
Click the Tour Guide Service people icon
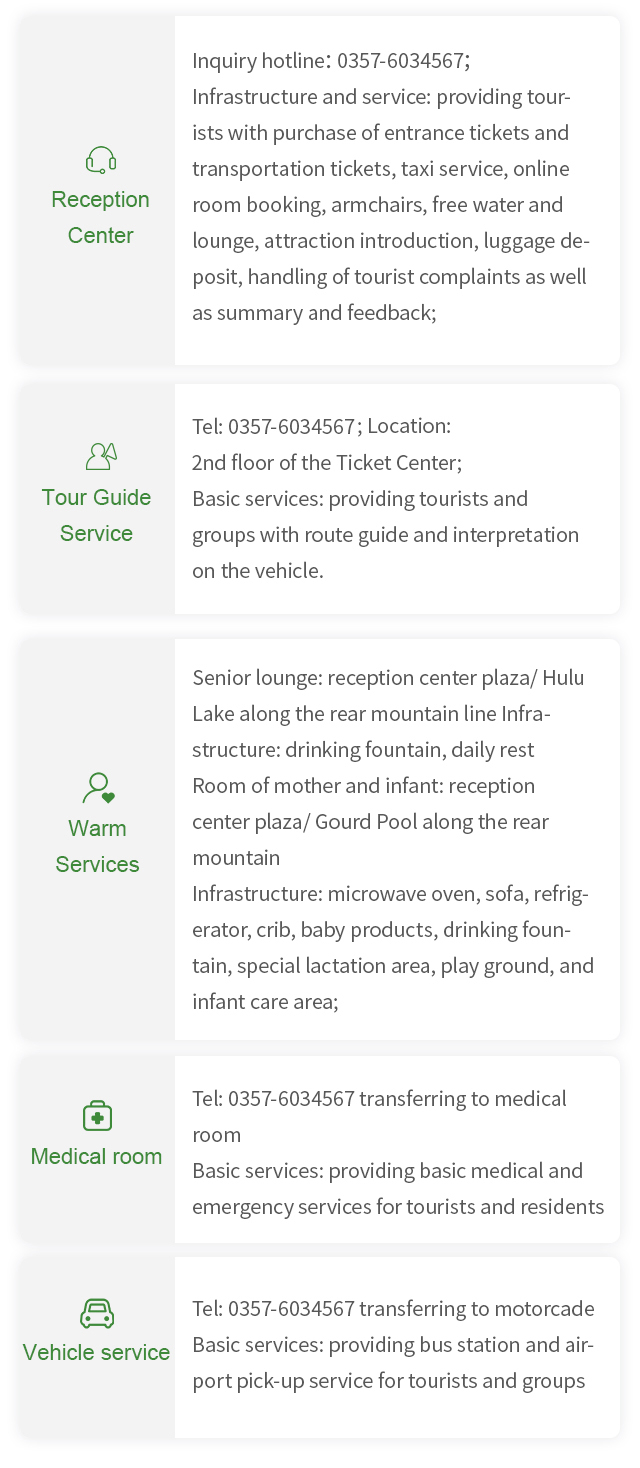(x=101, y=457)
